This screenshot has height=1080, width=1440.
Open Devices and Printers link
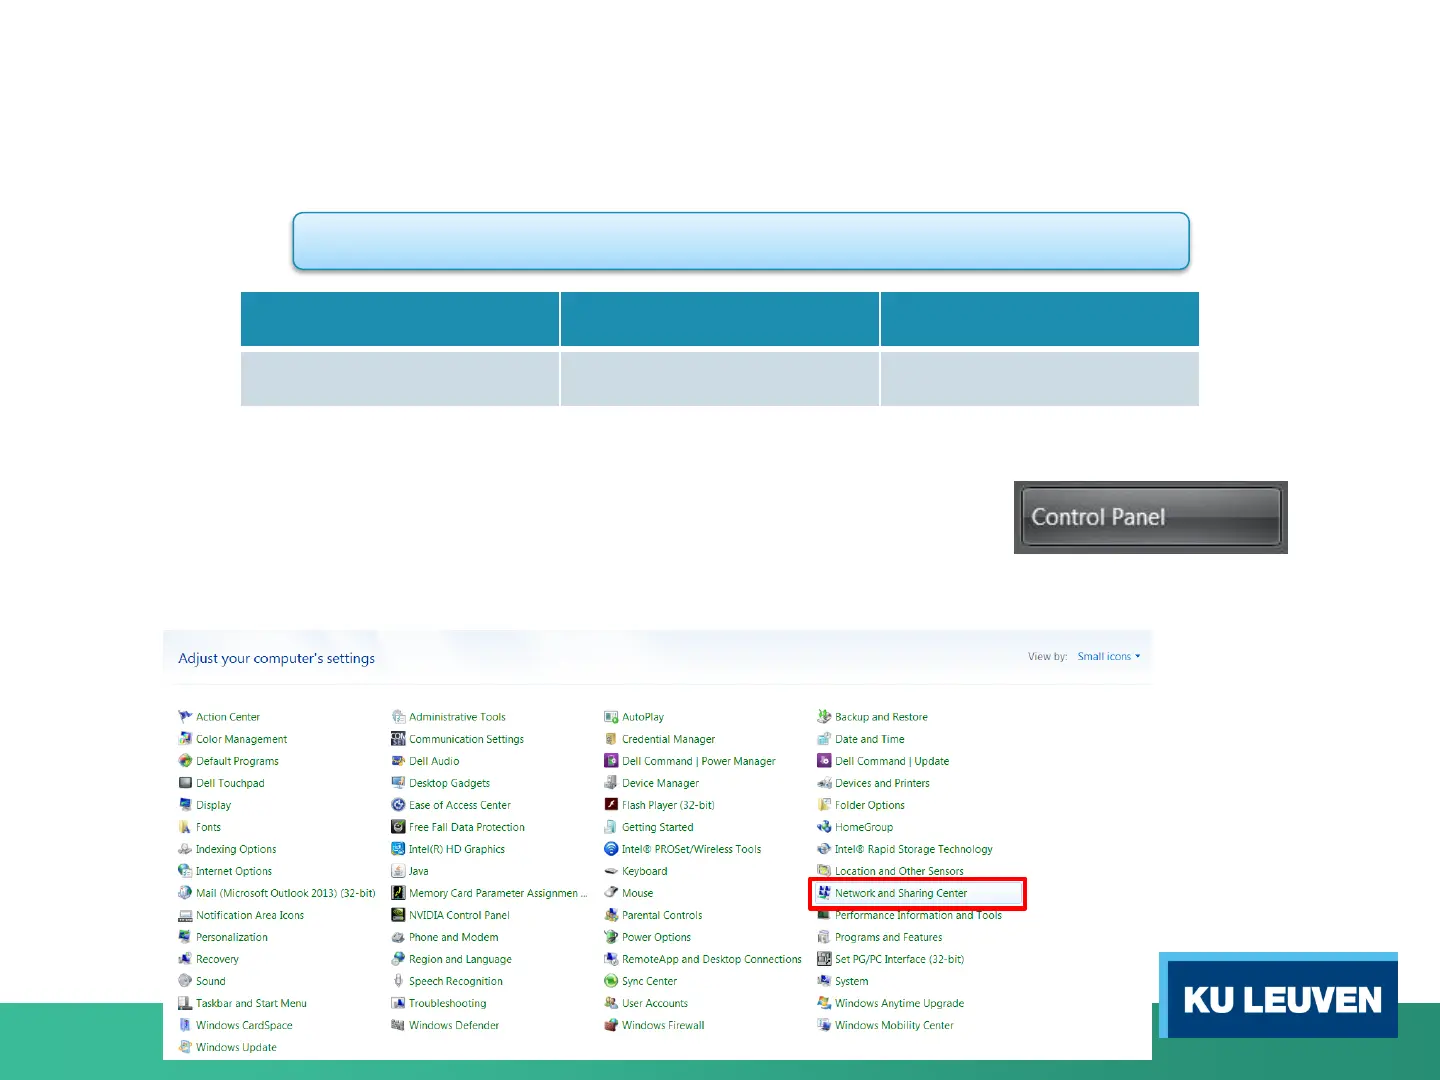[x=882, y=783]
